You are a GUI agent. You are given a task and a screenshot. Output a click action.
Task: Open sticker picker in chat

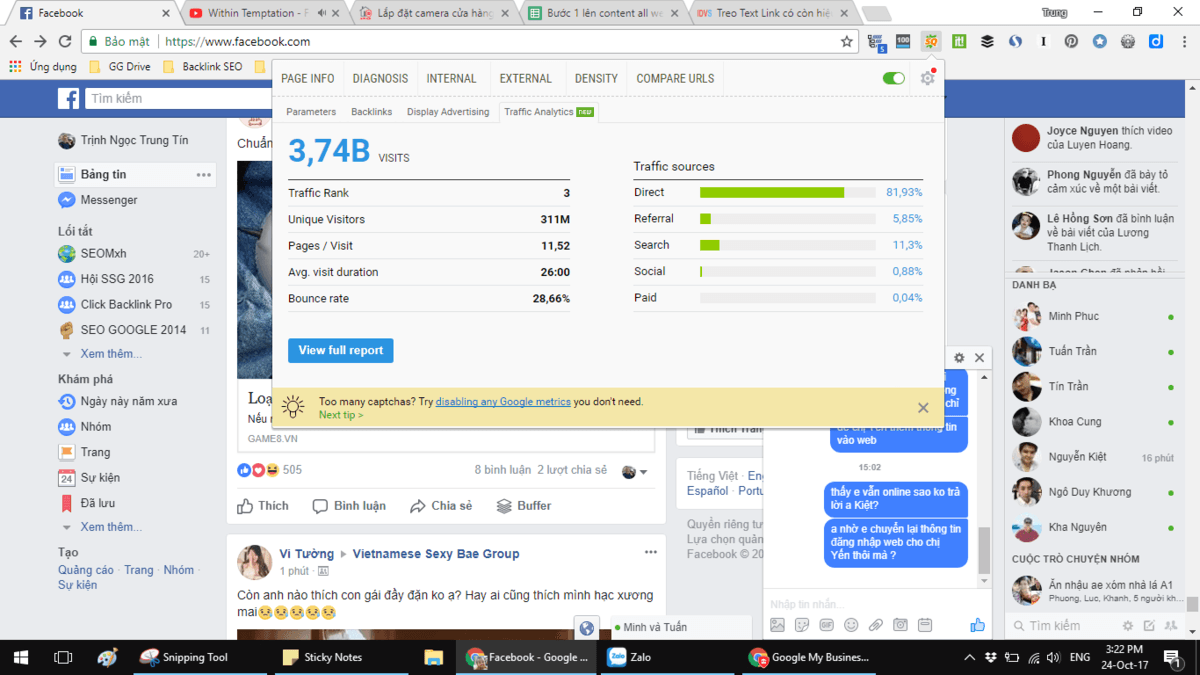click(802, 625)
